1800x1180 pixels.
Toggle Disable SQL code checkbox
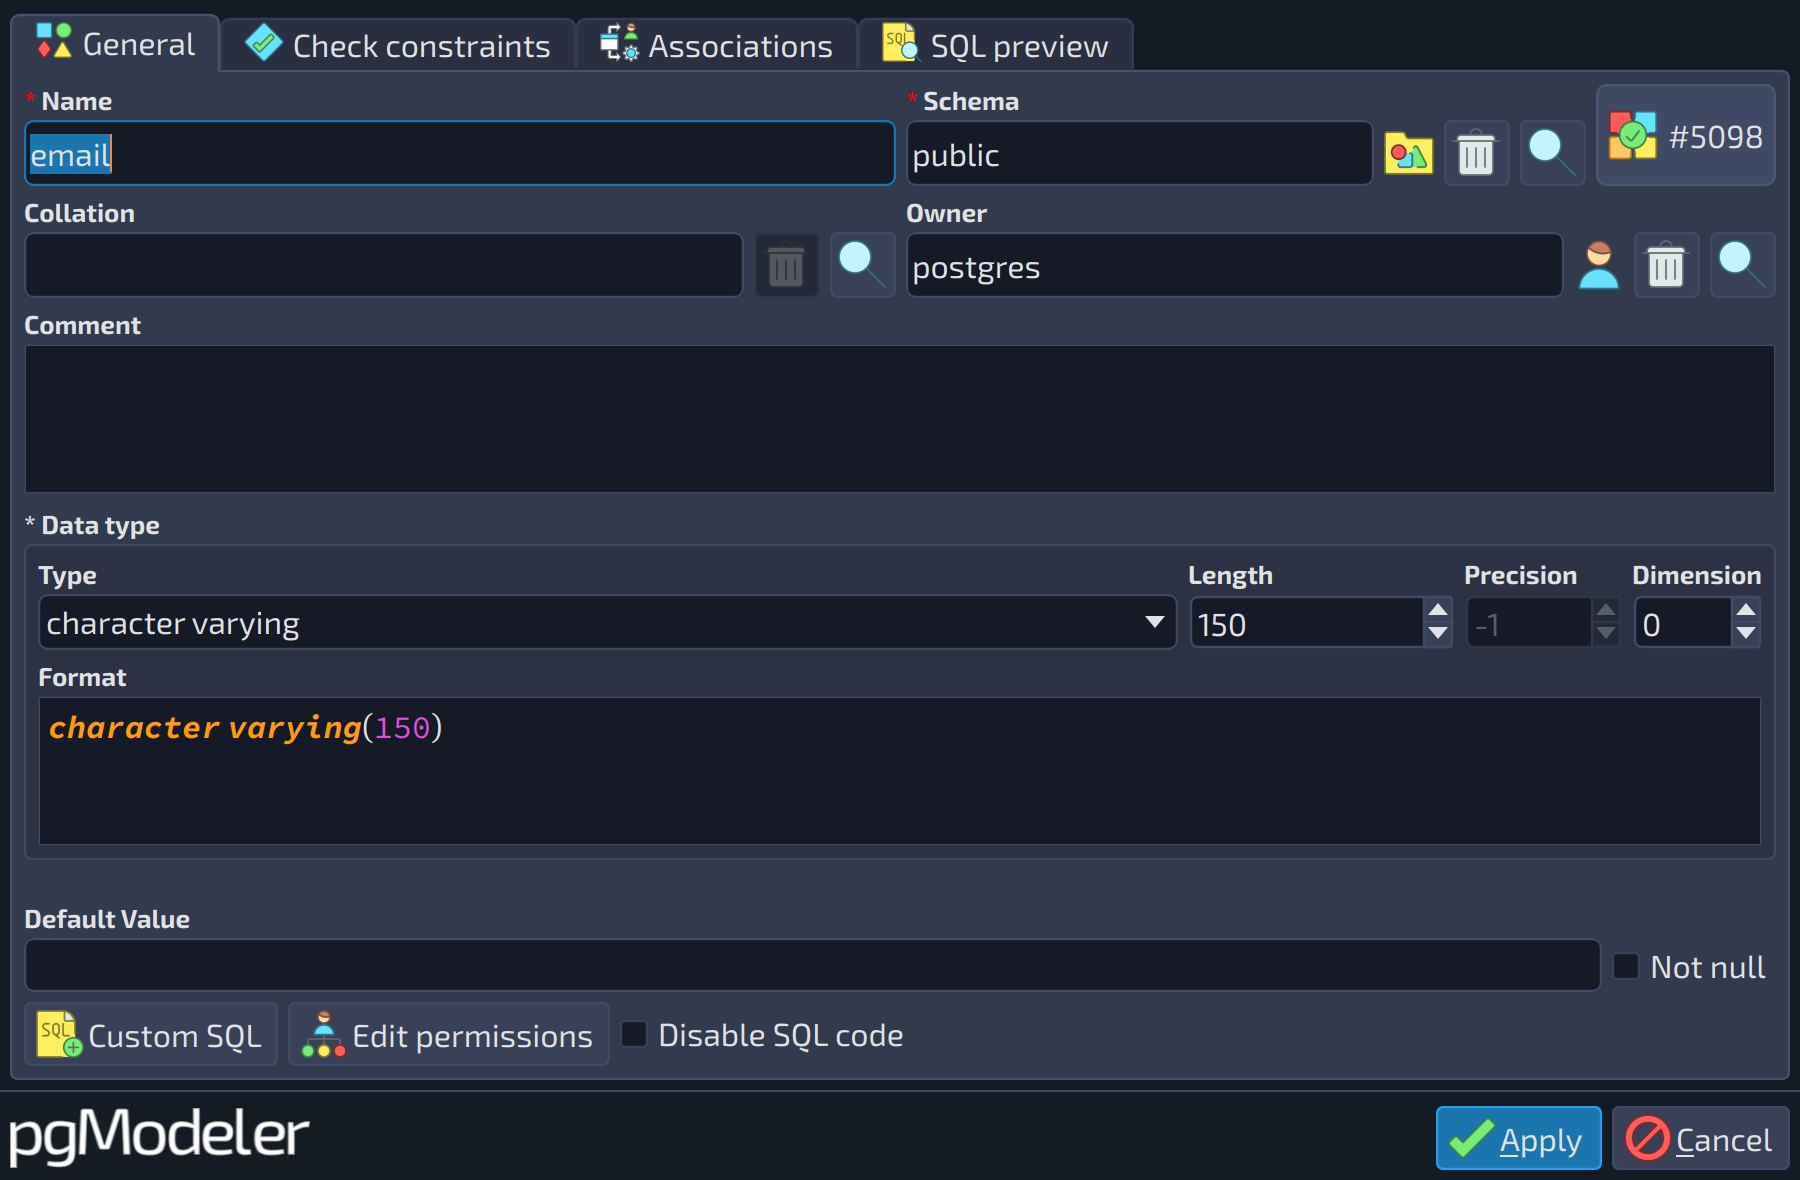click(634, 1034)
